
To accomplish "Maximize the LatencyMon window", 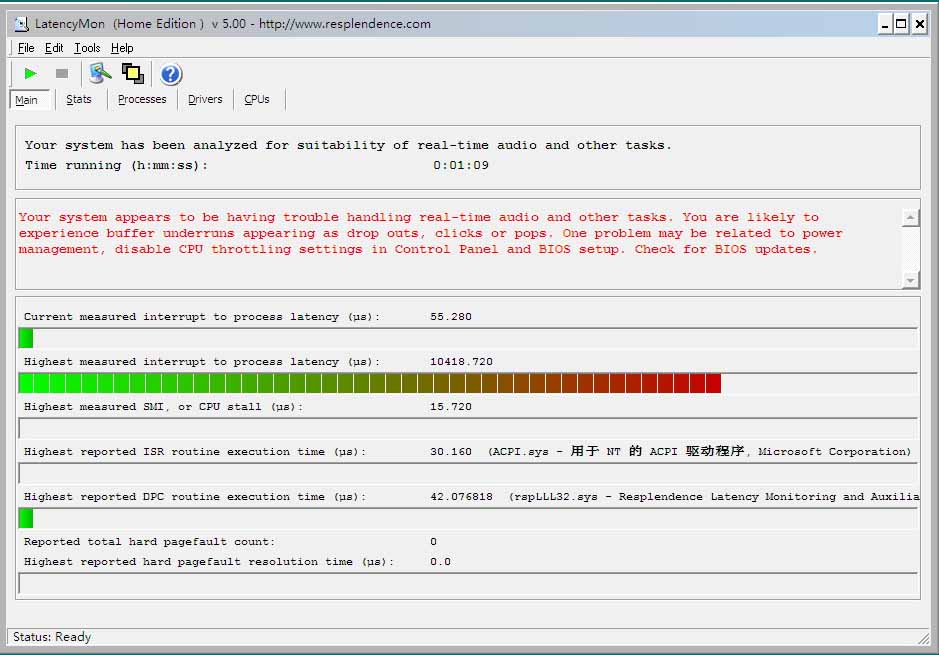I will pos(901,25).
